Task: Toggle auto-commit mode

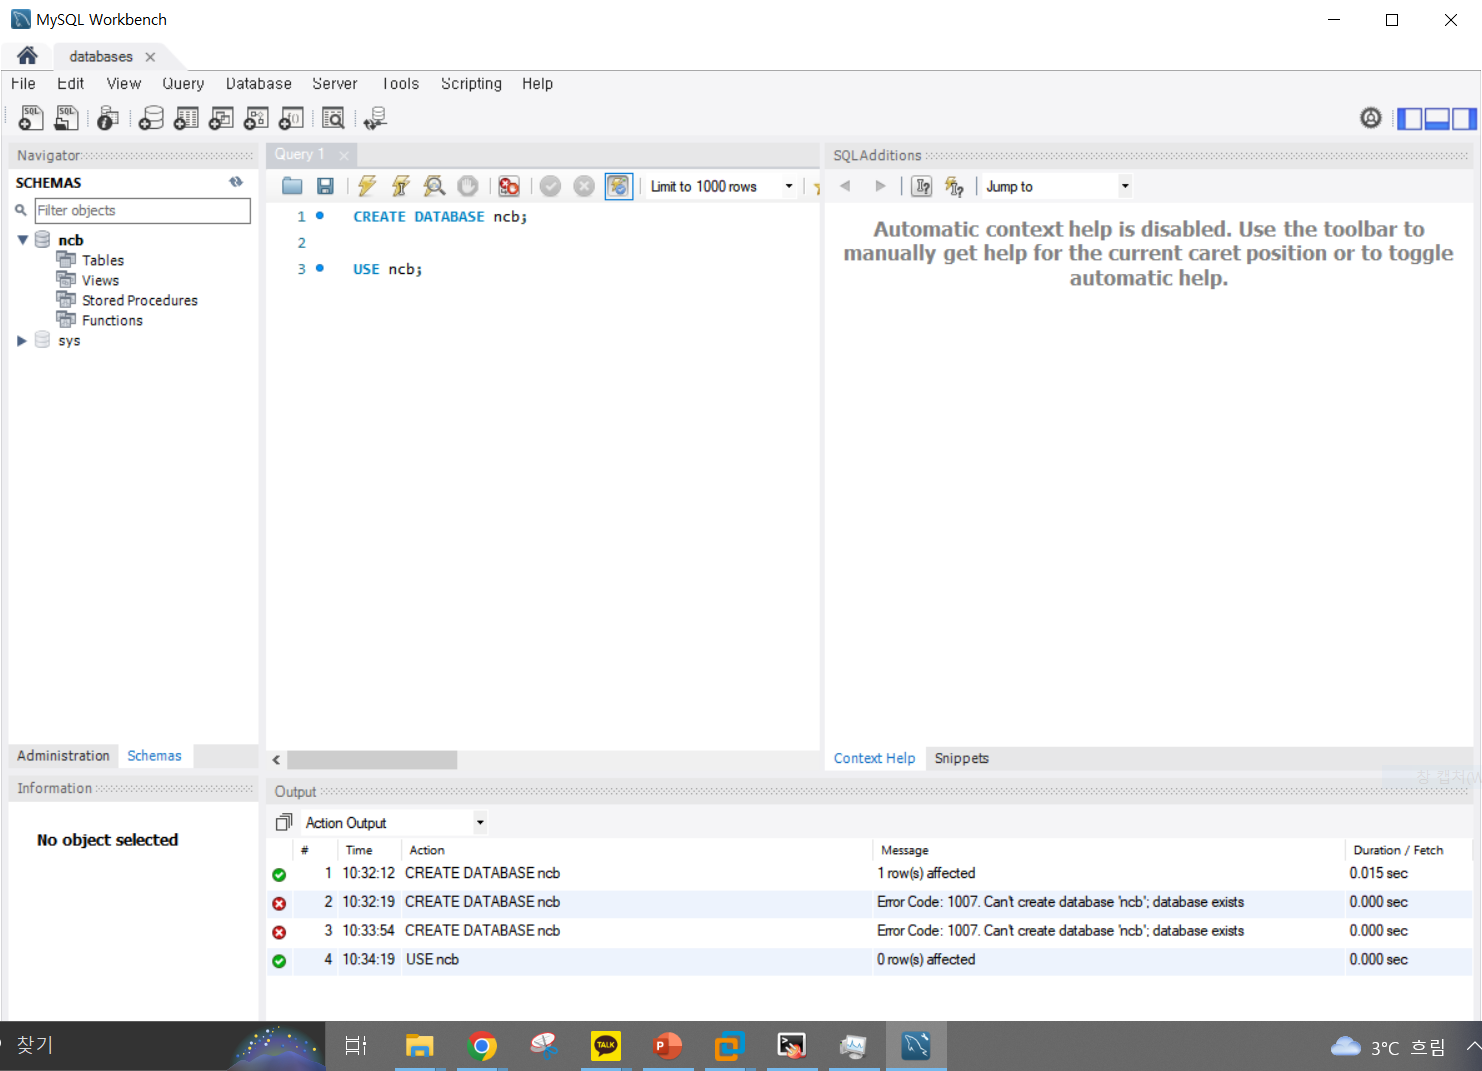Action: click(619, 186)
